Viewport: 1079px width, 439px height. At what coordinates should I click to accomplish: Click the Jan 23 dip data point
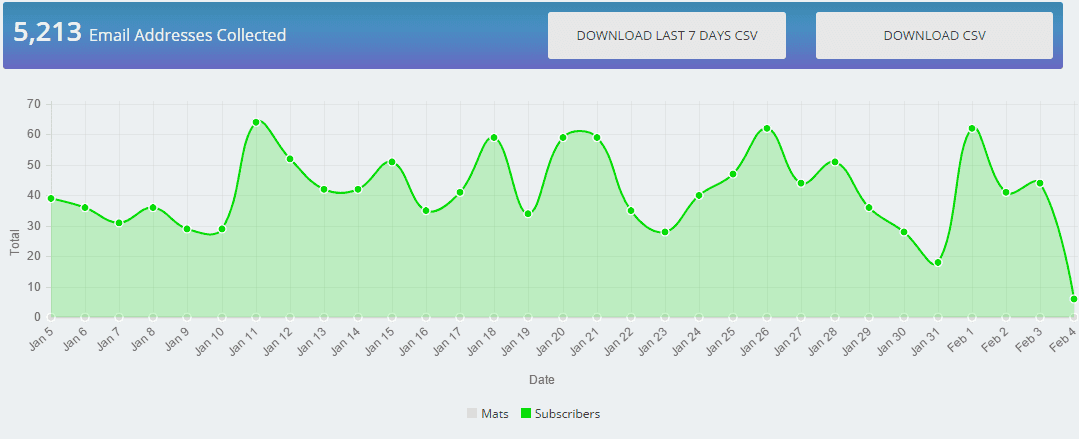(664, 232)
